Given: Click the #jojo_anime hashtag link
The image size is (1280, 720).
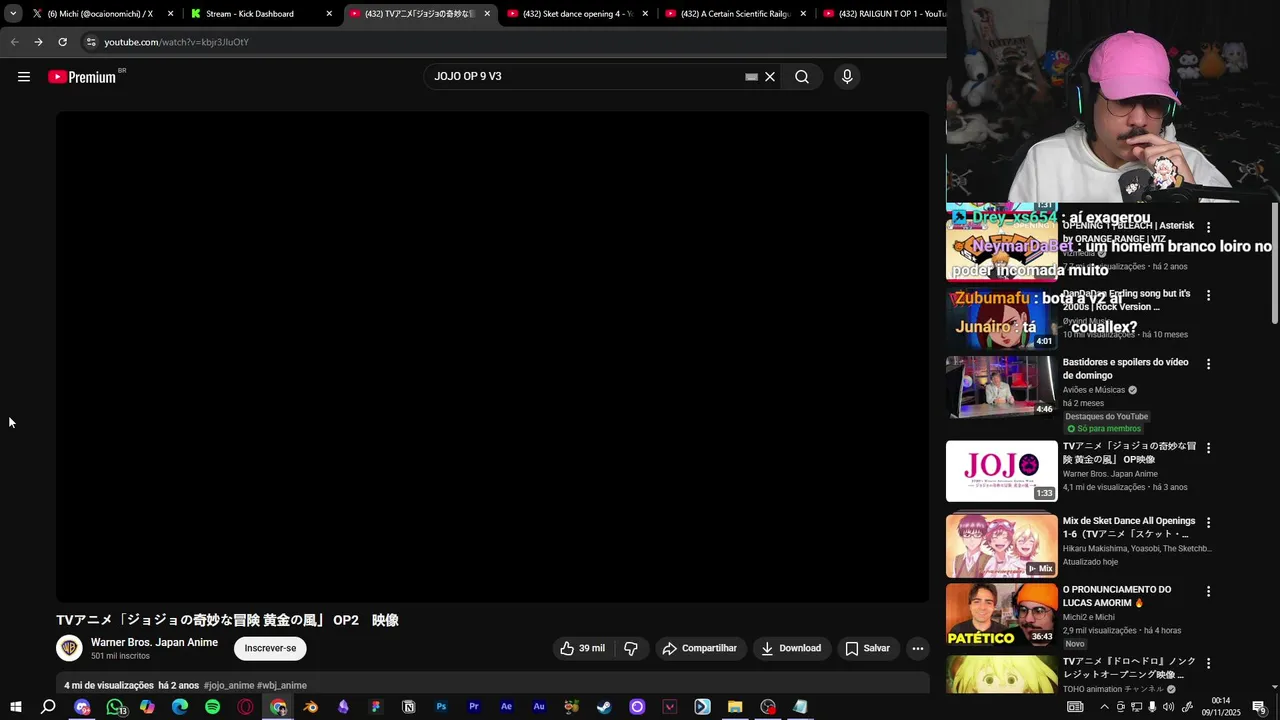Looking at the screenshot, I should (228, 685).
